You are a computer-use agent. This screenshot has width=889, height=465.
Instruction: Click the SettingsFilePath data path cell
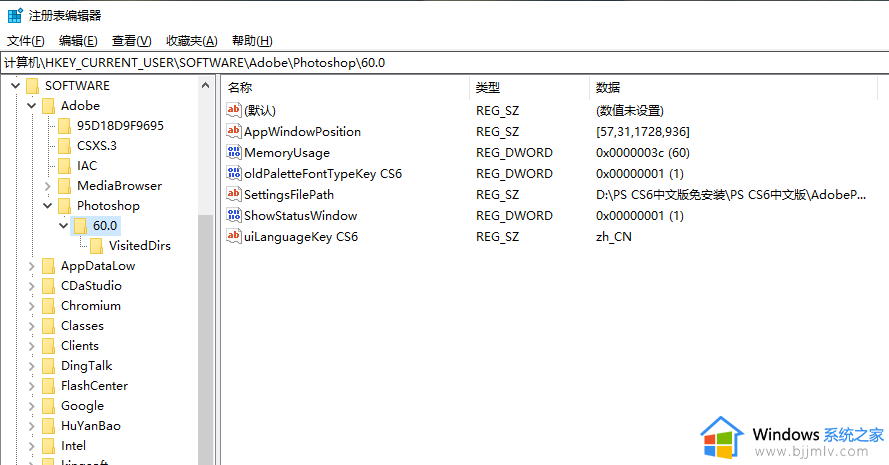(x=730, y=195)
